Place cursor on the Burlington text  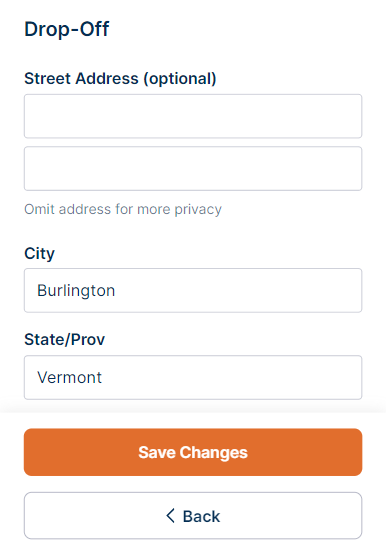click(x=76, y=291)
